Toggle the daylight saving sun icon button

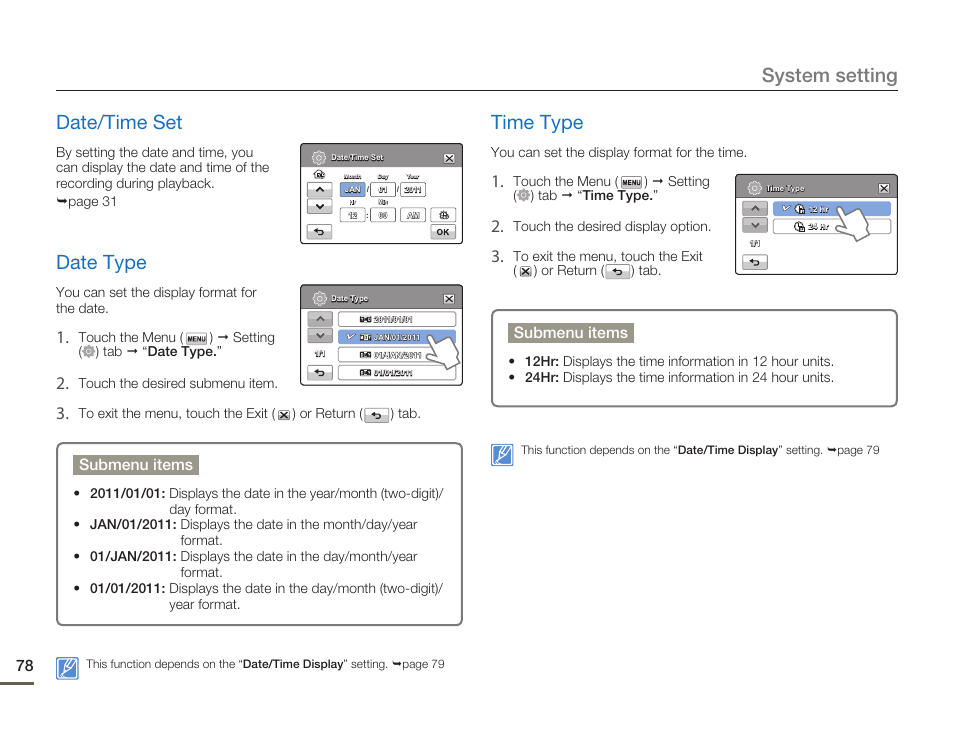coord(444,215)
